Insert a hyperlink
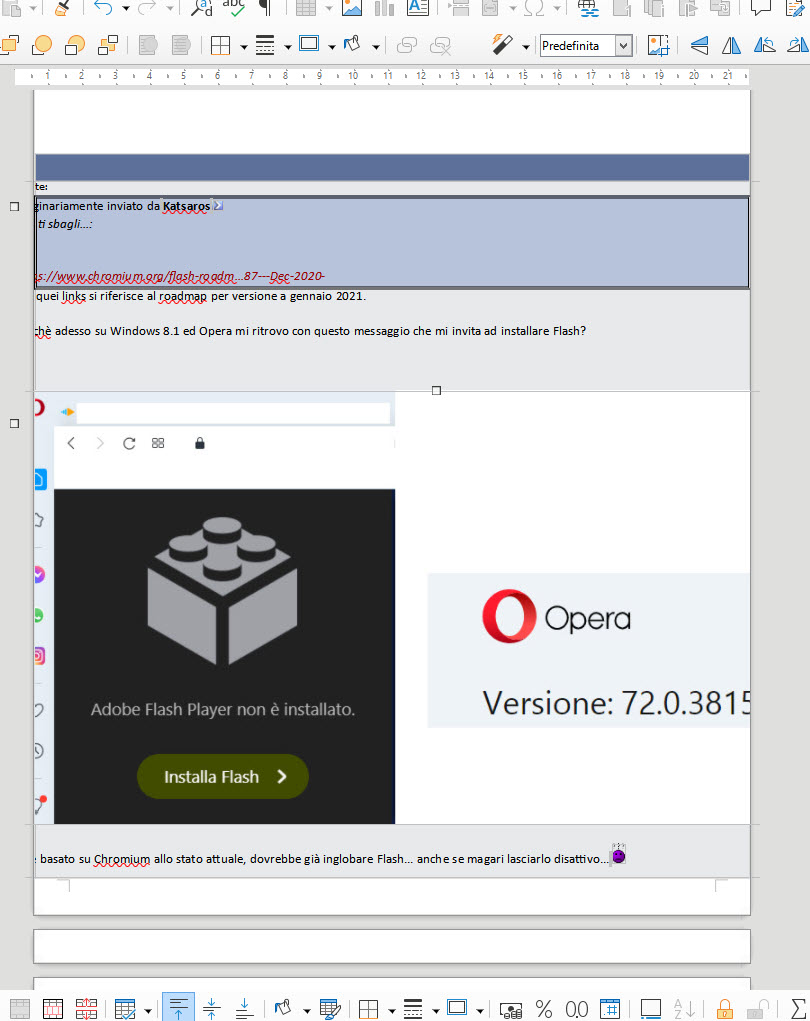The image size is (810, 1021). [x=589, y=7]
